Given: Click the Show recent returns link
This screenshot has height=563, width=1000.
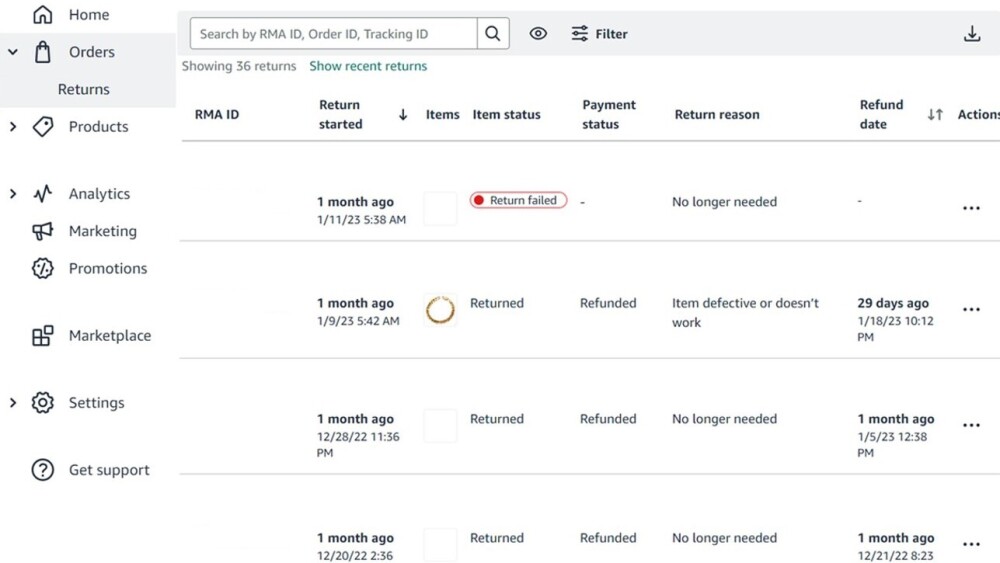Looking at the screenshot, I should (368, 66).
